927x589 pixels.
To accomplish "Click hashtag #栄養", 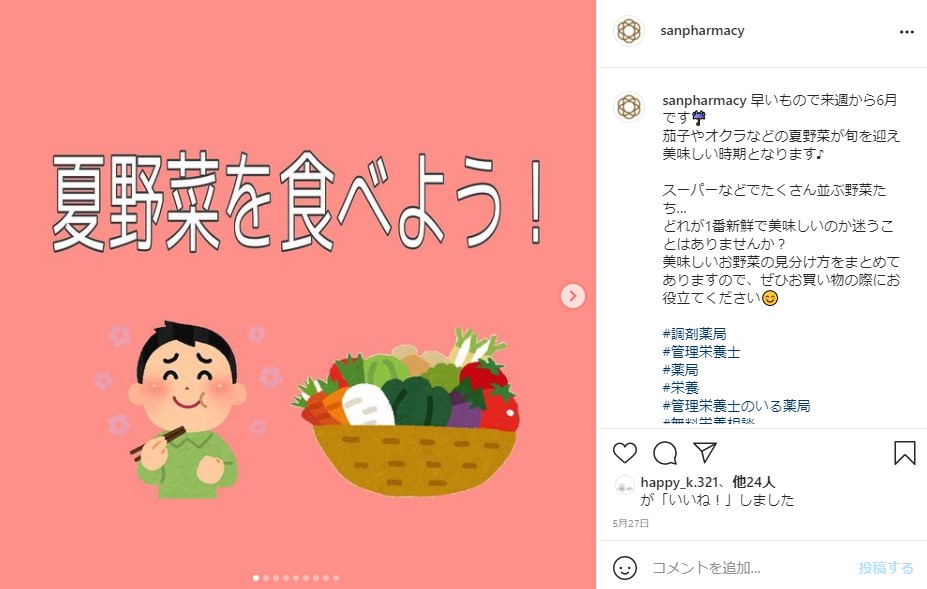I will 680,388.
